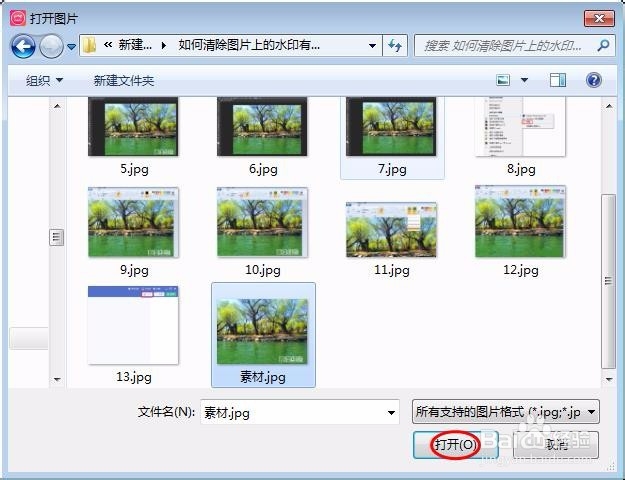Select thumbnail of 6.jpg
Screen dimensions: 625x480
pyautogui.click(x=262, y=127)
